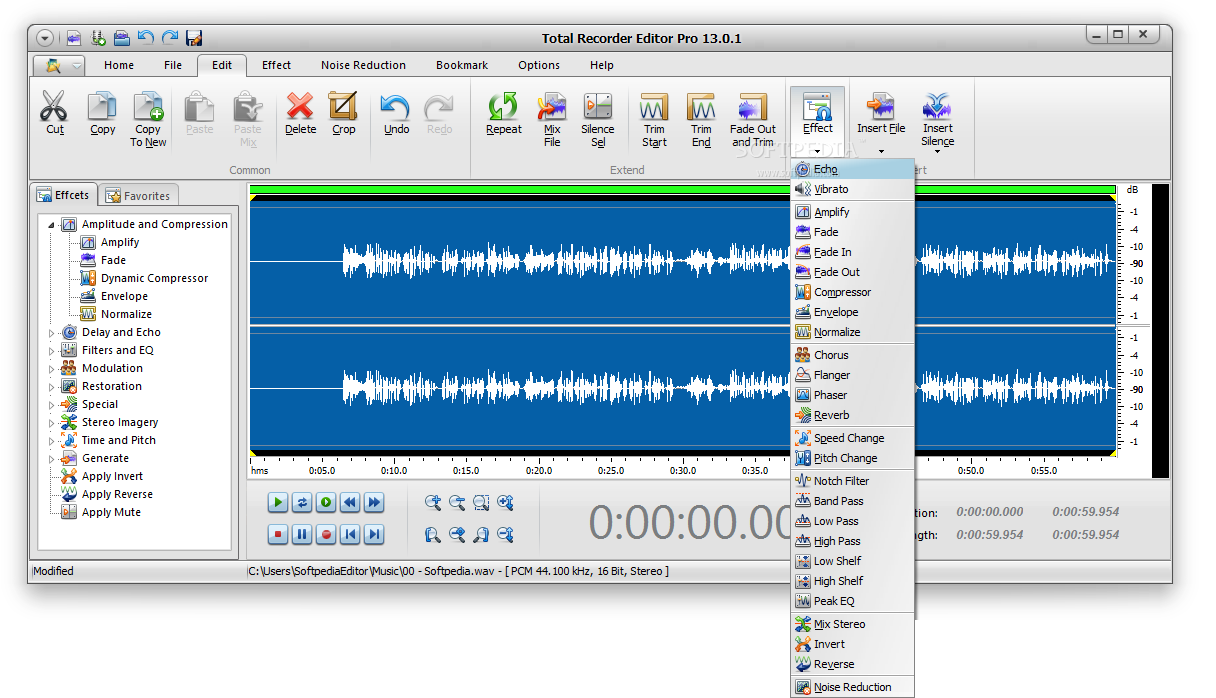Choose Peak EQ from Effect menu
Image resolution: width=1216 pixels, height=698 pixels.
(852, 601)
